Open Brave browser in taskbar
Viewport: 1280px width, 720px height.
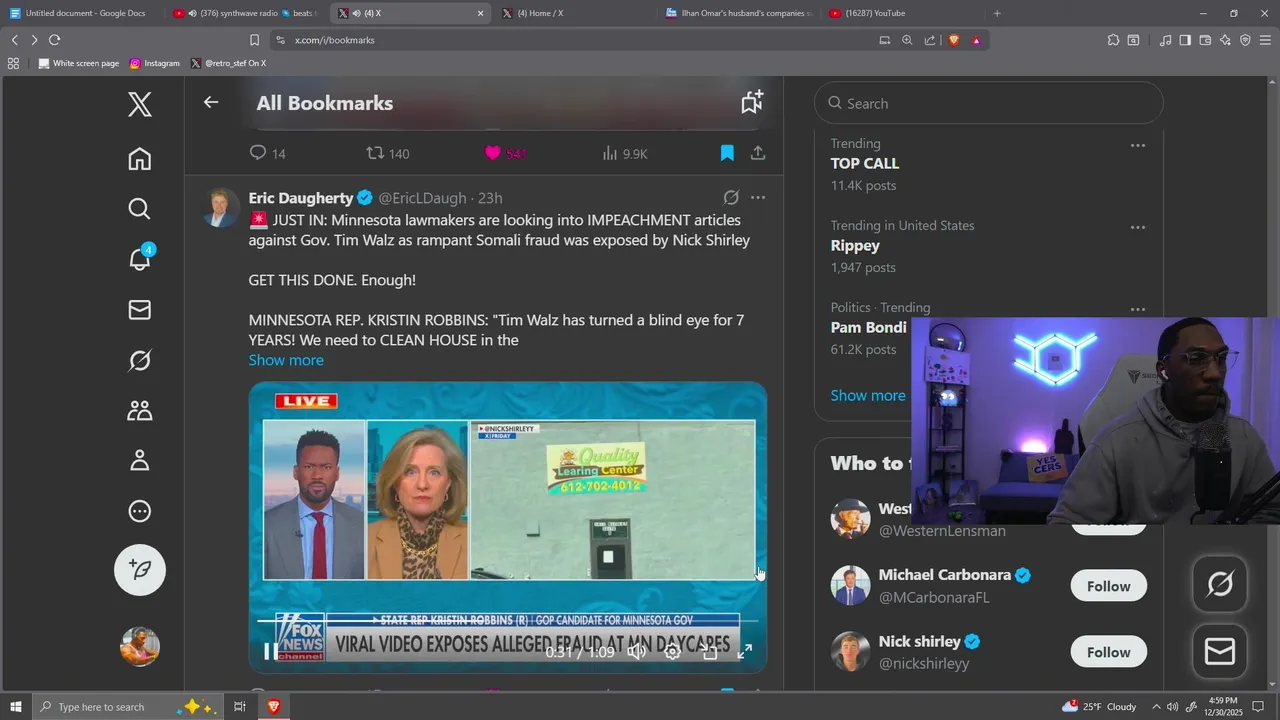tap(273, 707)
